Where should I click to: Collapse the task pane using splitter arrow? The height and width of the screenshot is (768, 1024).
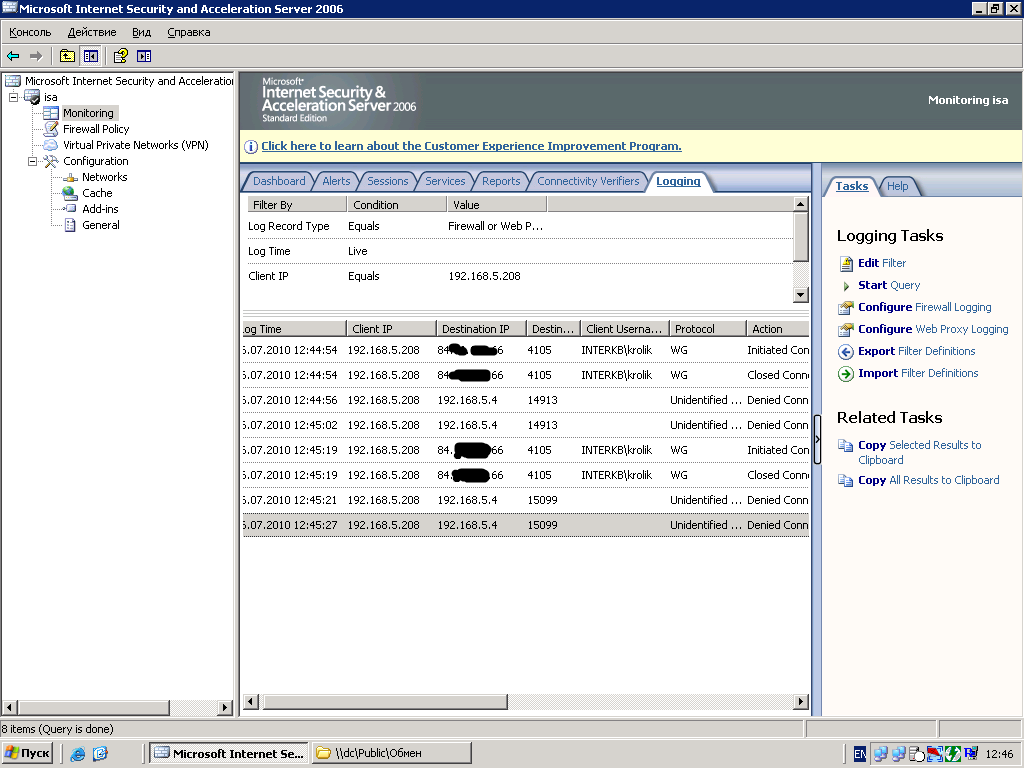(x=817, y=439)
